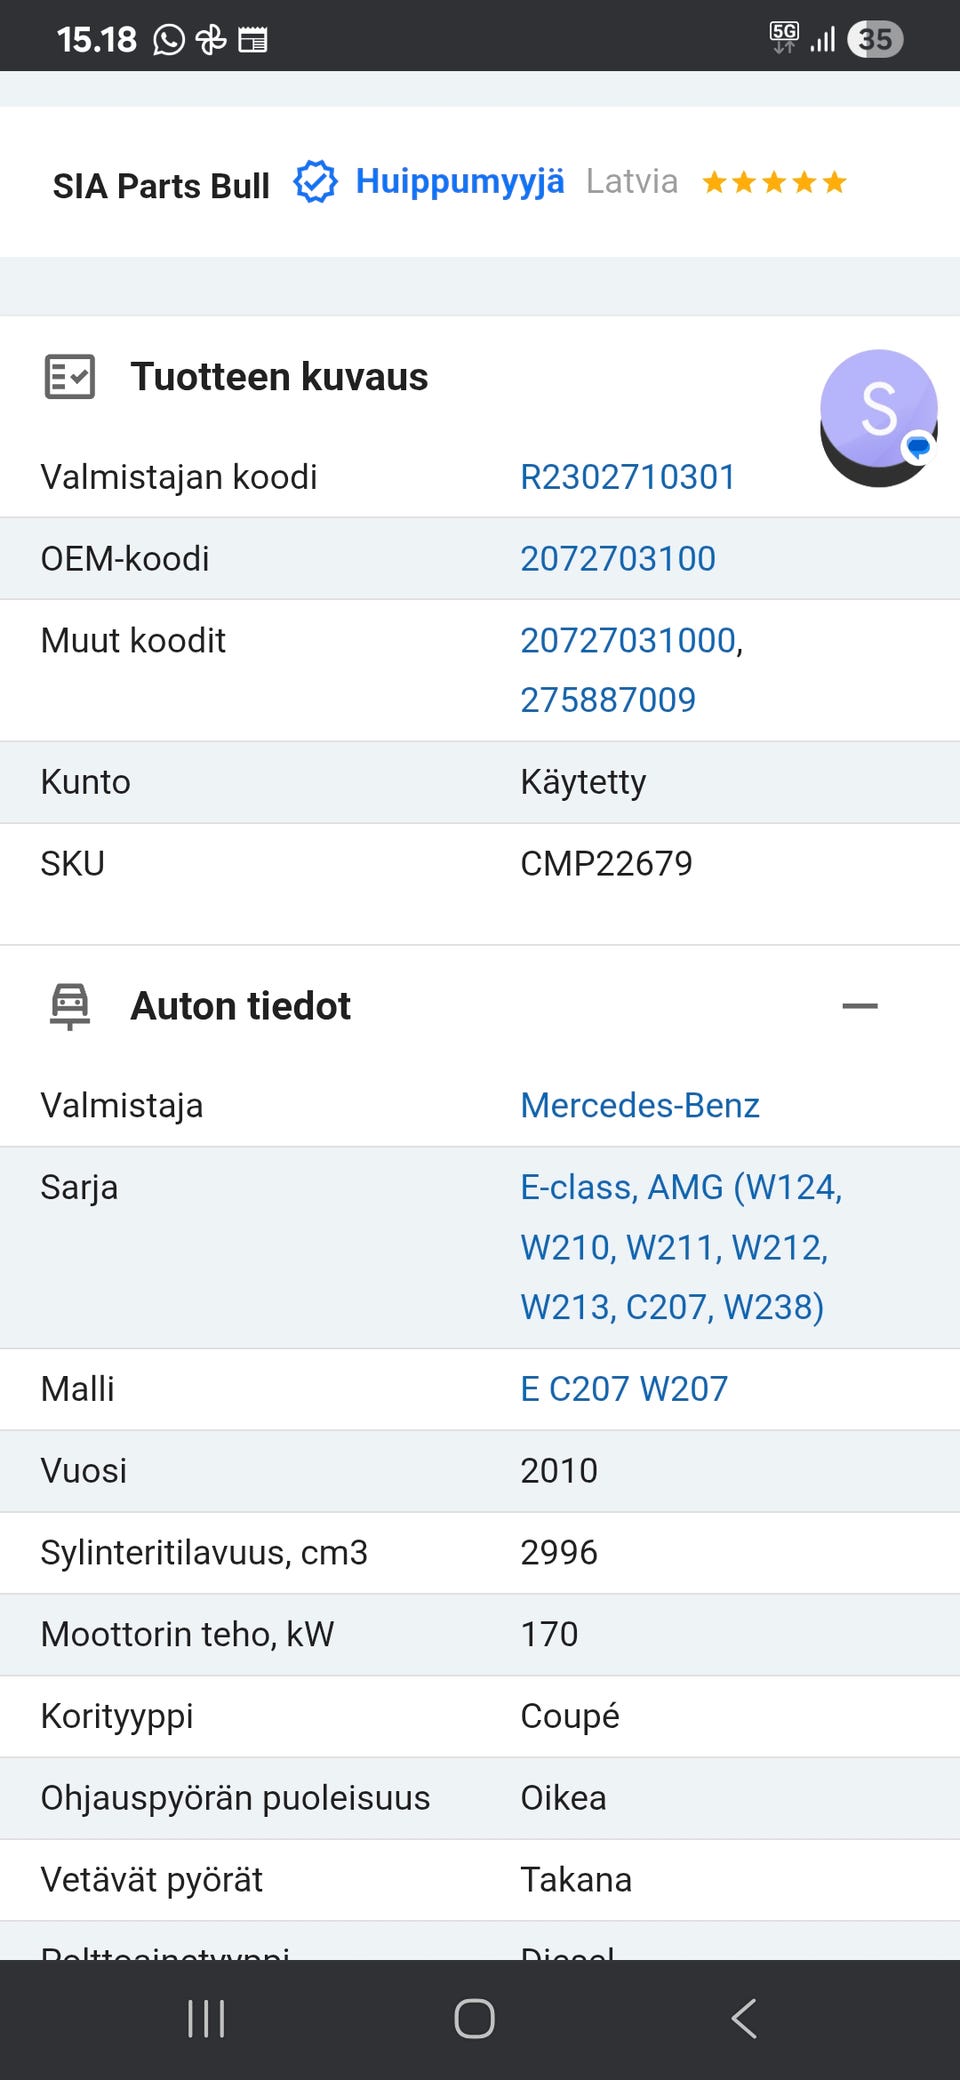
Task: Tap the Tuotteen kuvaus section header
Action: point(279,377)
